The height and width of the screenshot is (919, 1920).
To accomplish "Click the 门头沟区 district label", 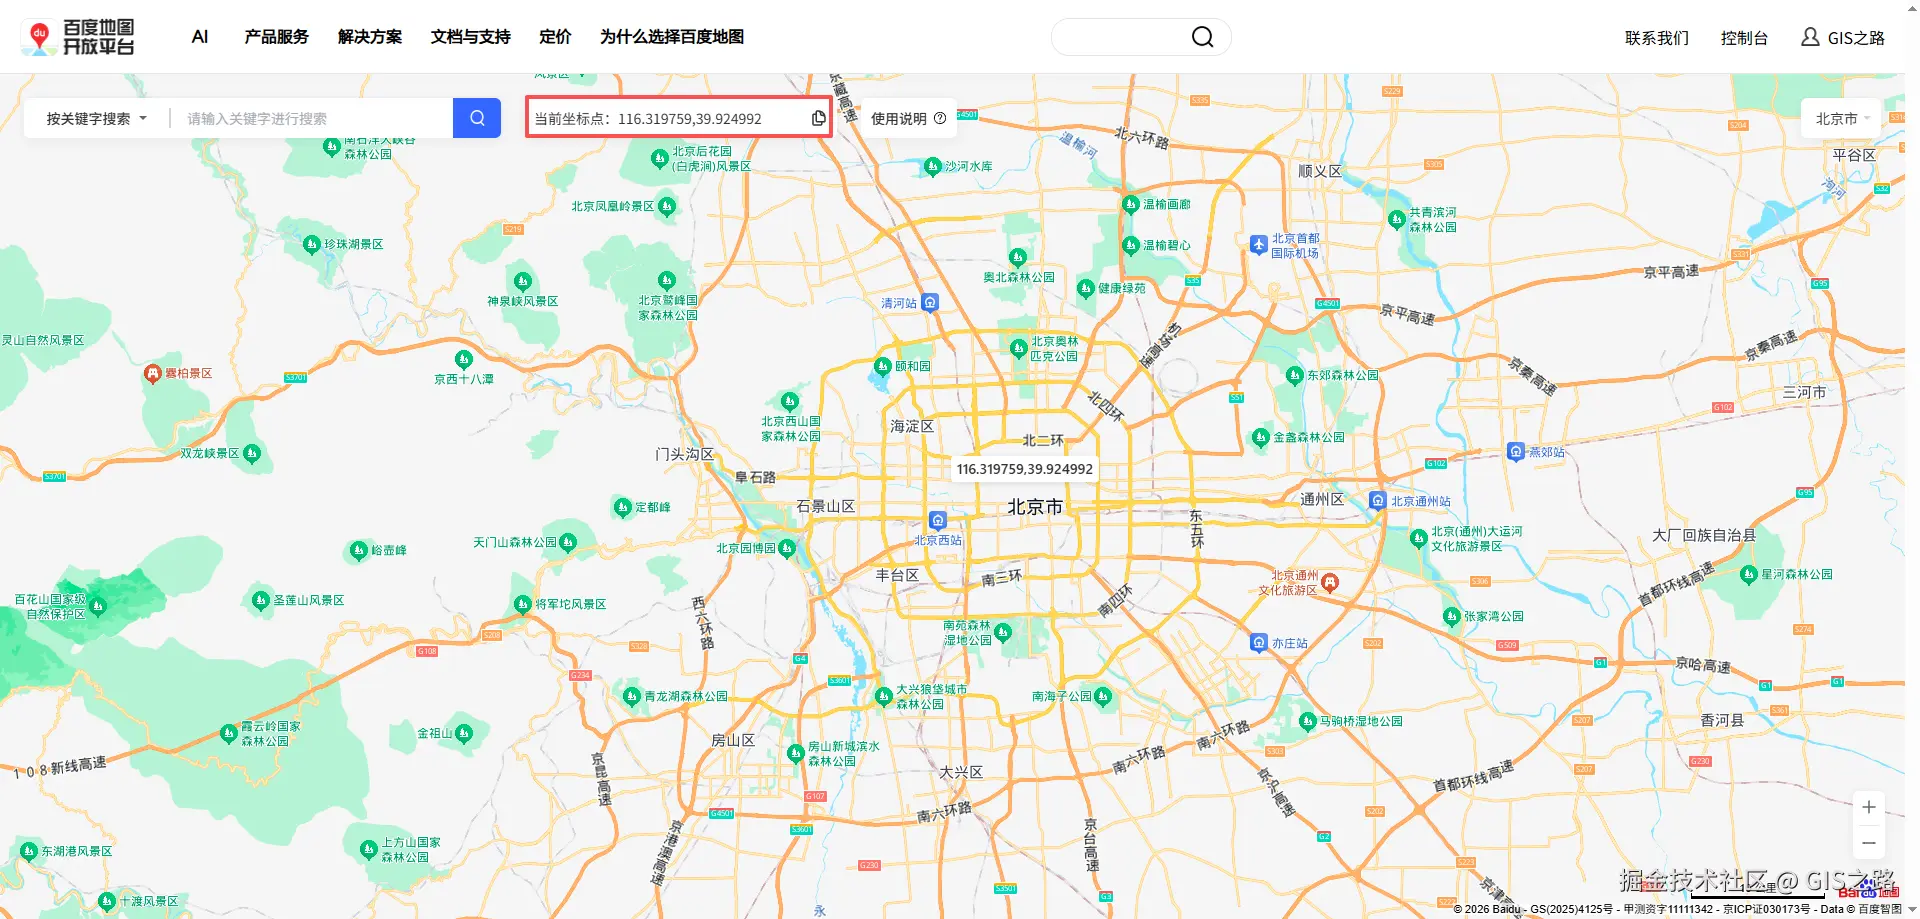I will point(684,454).
